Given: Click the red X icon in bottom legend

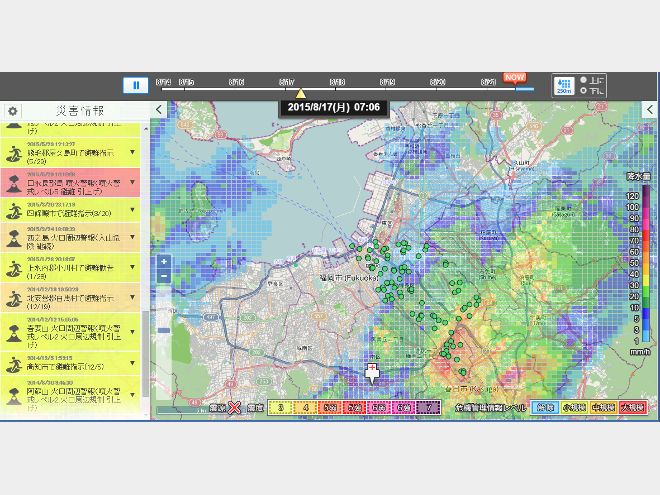Looking at the screenshot, I should [x=234, y=407].
